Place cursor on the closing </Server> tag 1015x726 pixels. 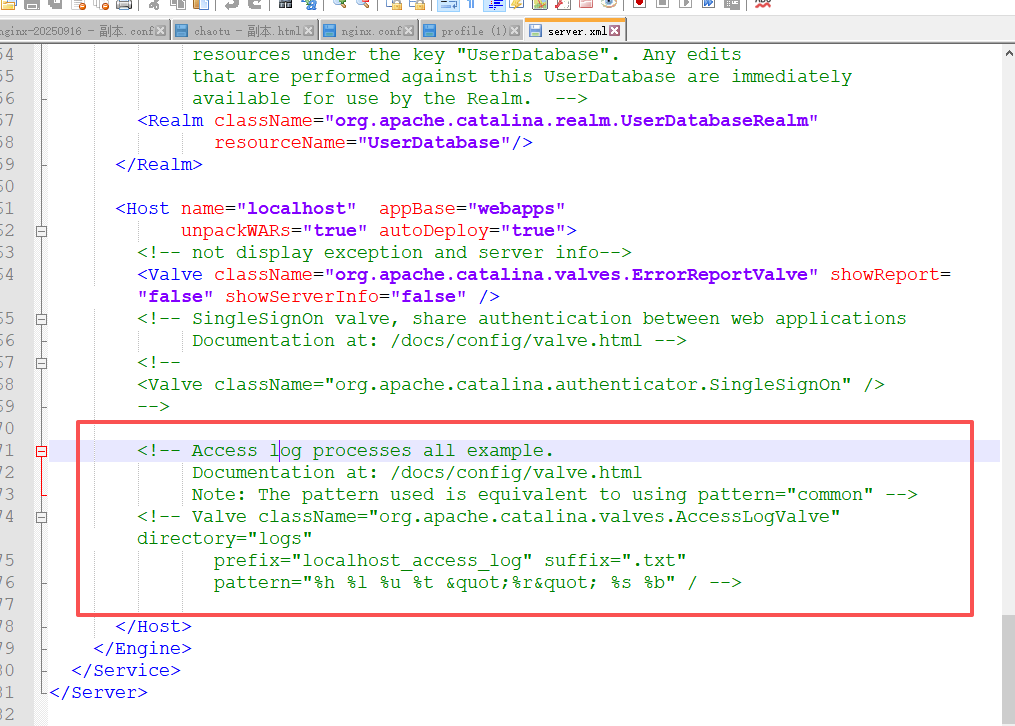(98, 692)
